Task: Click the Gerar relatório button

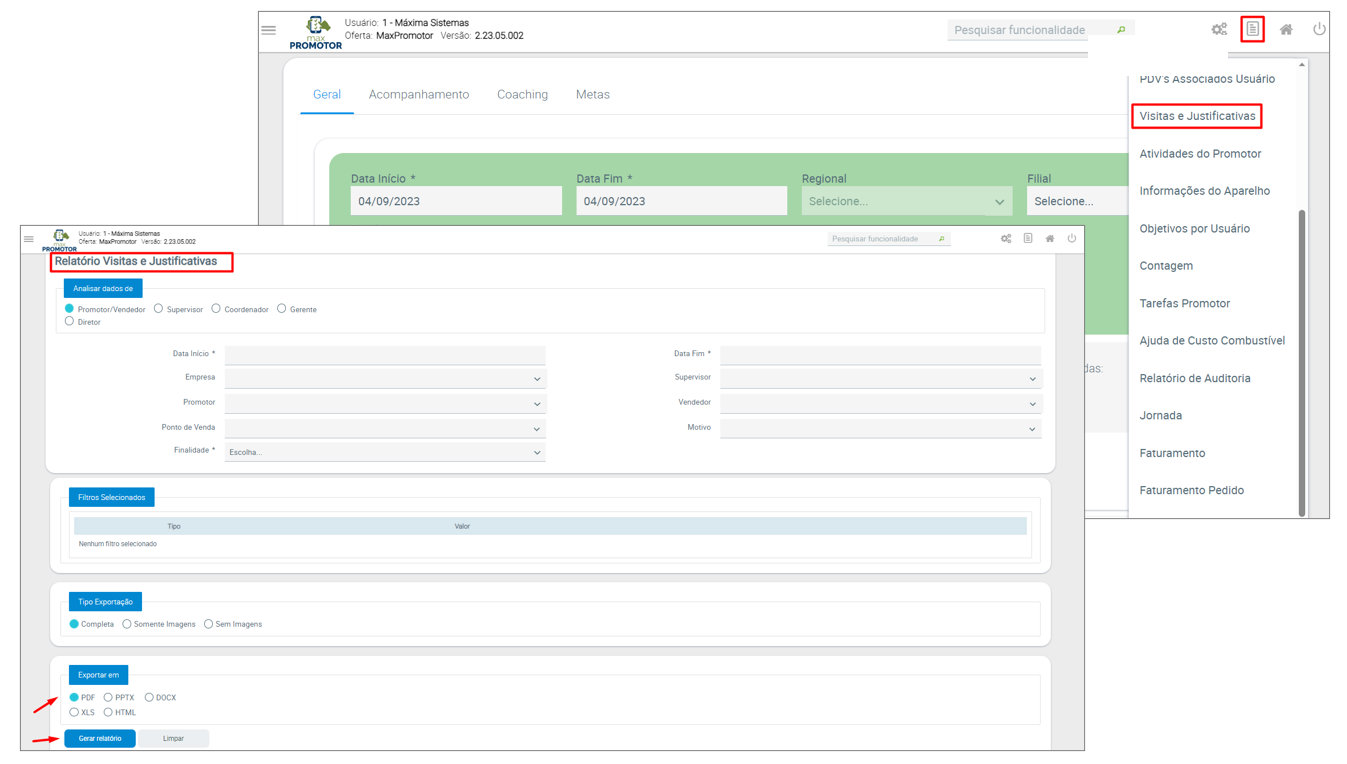Action: [100, 738]
